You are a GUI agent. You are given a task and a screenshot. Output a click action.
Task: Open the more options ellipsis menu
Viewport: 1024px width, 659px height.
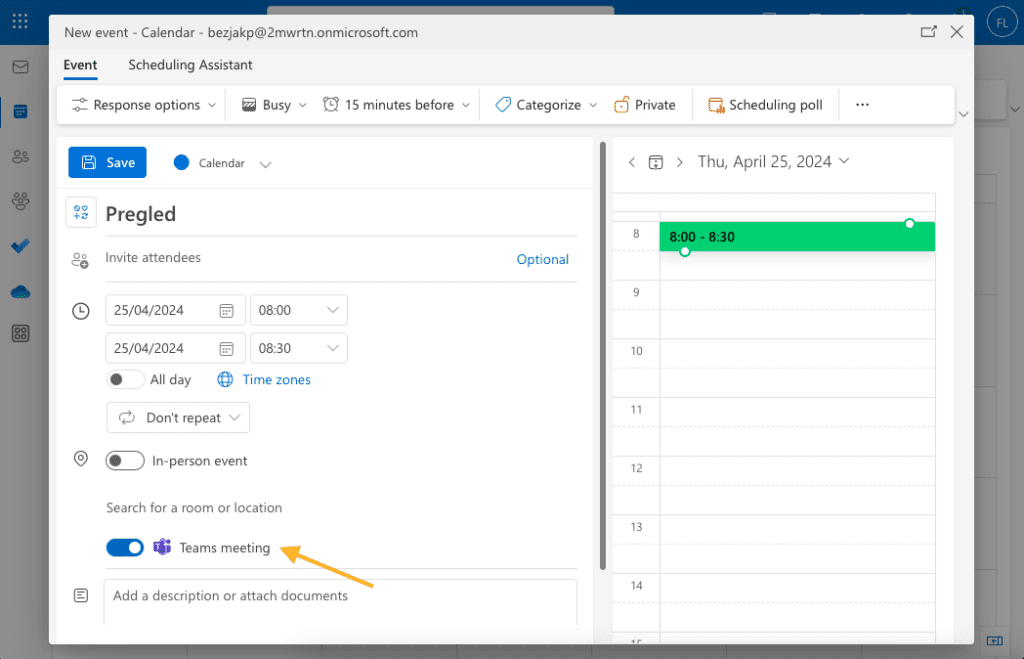coord(862,105)
